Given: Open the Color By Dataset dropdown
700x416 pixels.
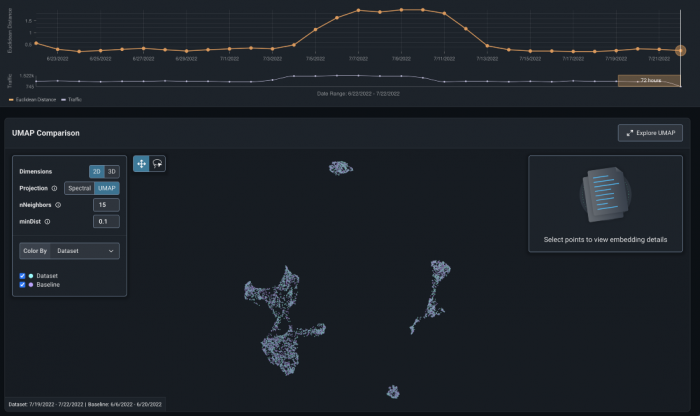Looking at the screenshot, I should pos(69,251).
